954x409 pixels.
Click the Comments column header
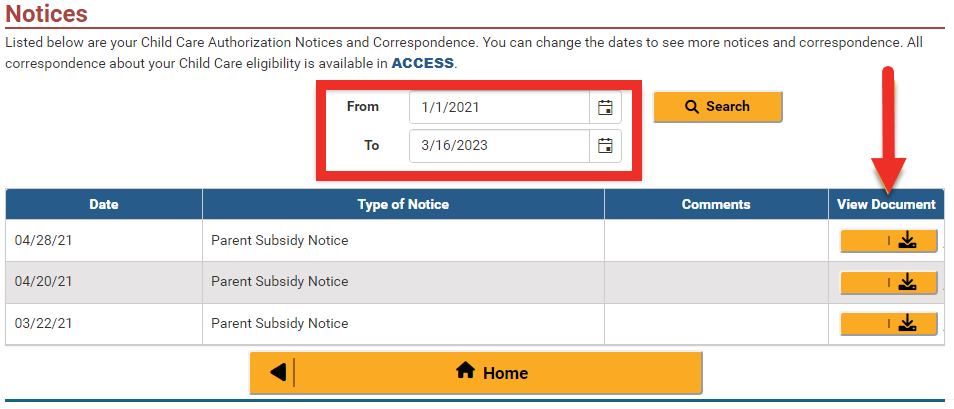coord(716,205)
